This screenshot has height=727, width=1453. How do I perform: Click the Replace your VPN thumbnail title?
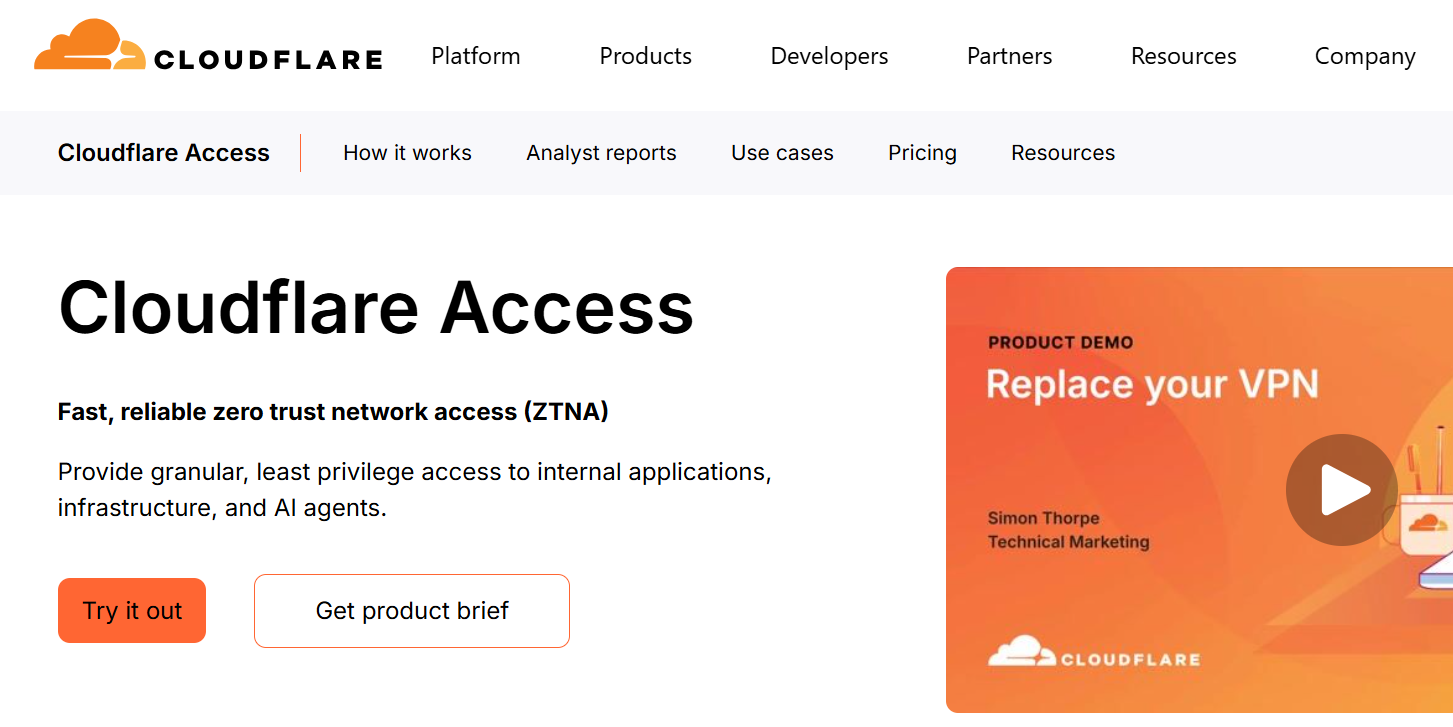(1152, 384)
